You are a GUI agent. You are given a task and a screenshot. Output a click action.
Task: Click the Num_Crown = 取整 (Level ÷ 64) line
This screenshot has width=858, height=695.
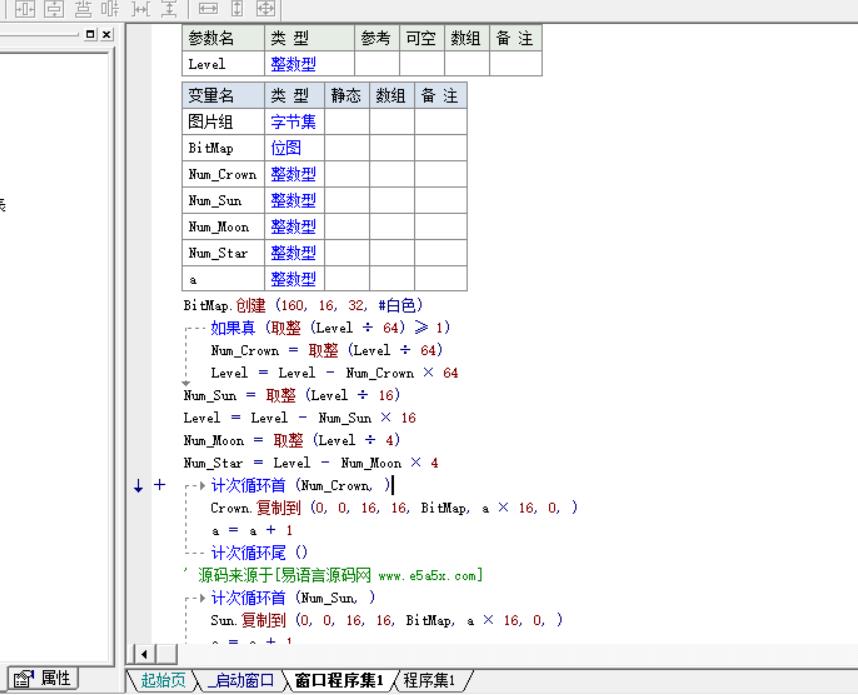[327, 350]
